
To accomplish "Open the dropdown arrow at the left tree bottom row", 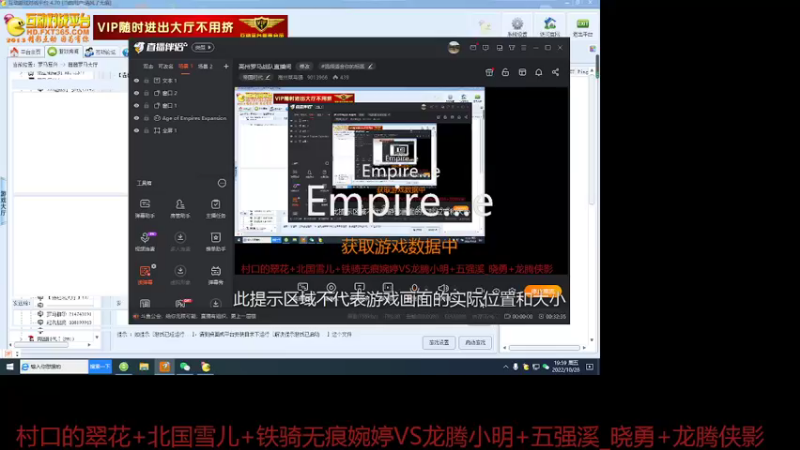I will tap(97, 338).
